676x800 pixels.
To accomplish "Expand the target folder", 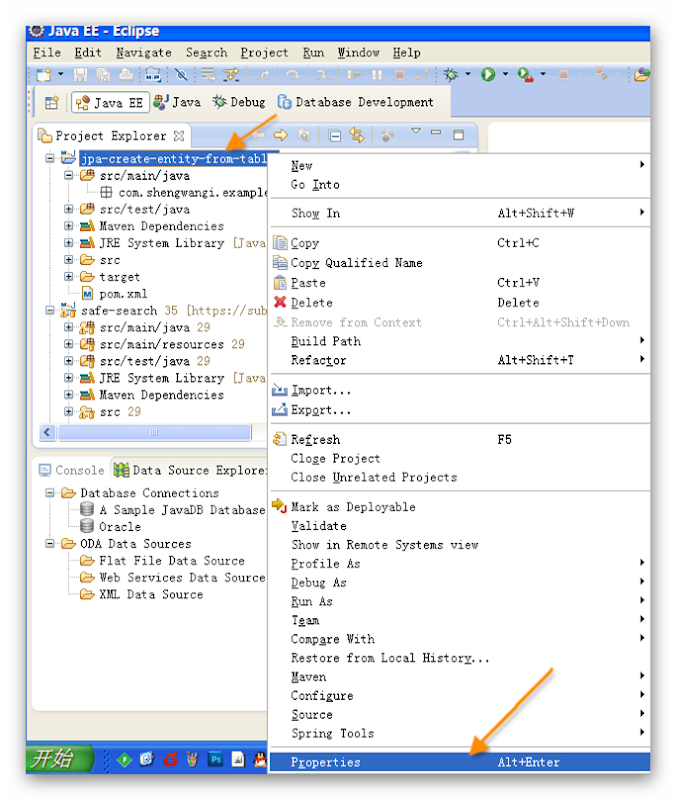I will [x=68, y=277].
